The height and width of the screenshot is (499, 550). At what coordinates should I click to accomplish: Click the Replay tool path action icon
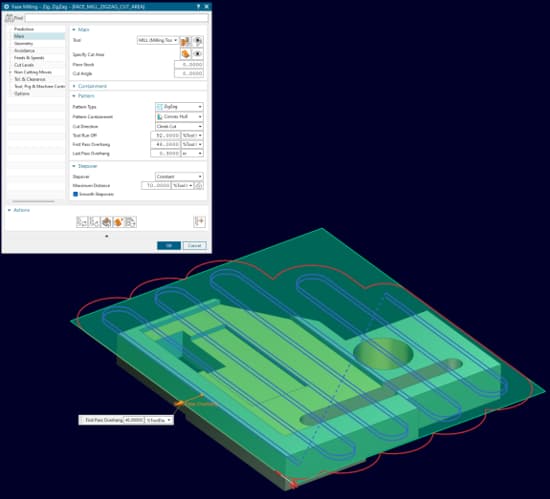click(94, 222)
